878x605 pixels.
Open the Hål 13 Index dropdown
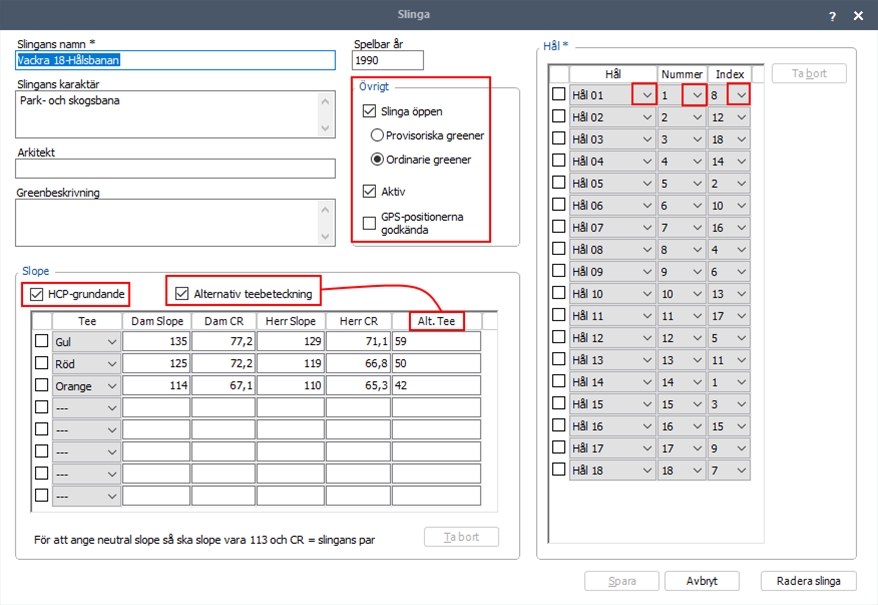click(741, 360)
